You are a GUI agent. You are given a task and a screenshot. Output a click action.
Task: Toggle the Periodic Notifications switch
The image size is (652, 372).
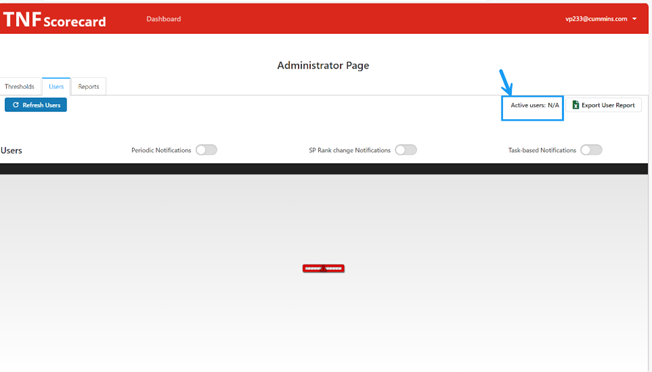point(207,150)
